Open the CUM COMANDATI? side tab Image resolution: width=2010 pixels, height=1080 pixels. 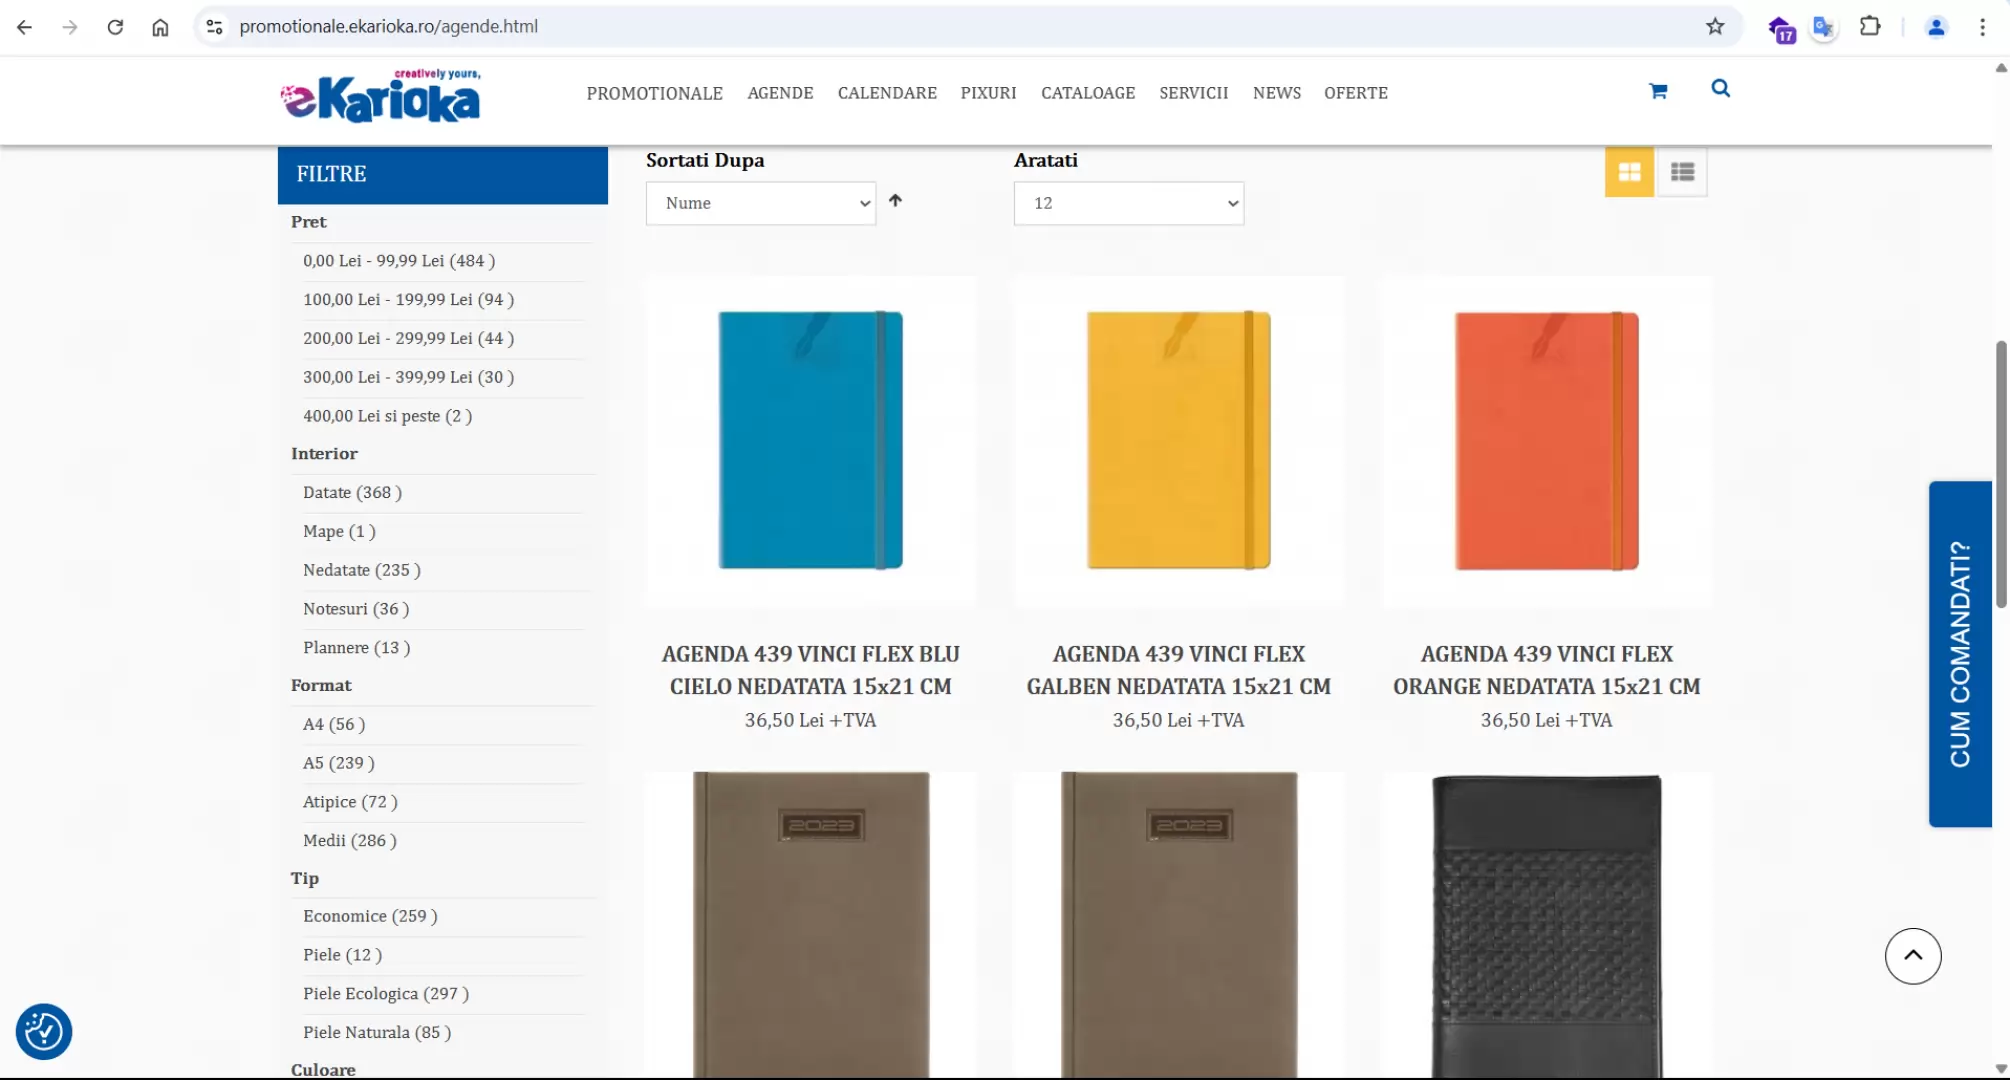click(1959, 654)
